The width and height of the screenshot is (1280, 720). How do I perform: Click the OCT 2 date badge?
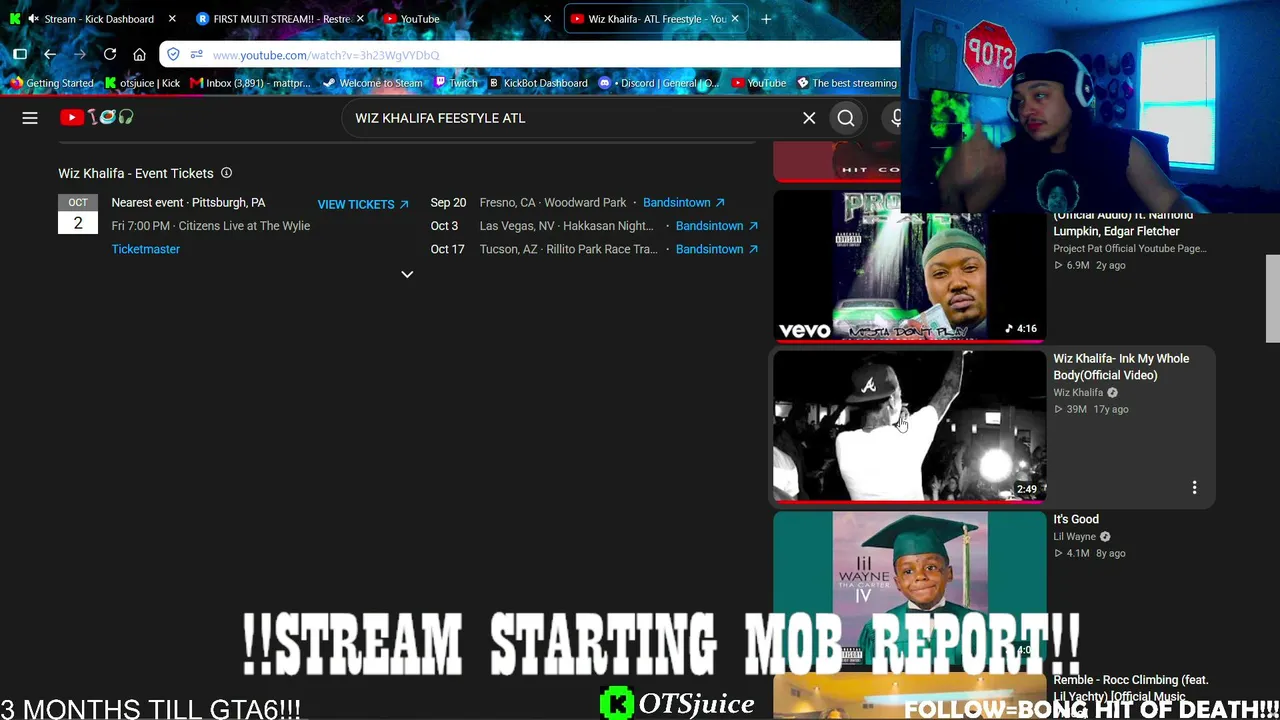tap(78, 214)
